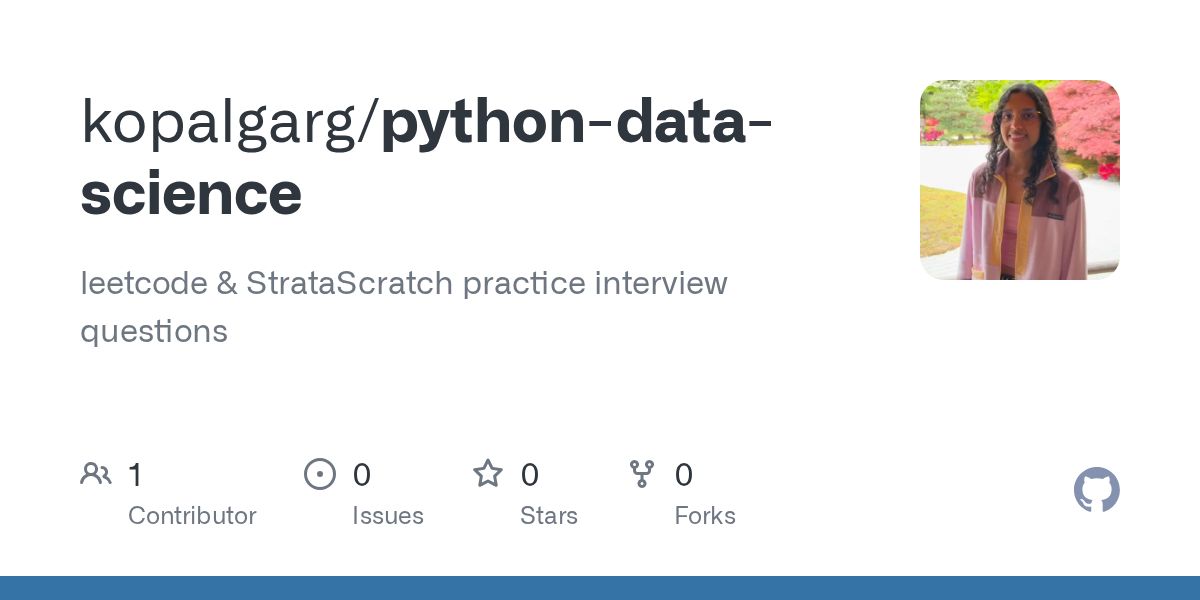Select the Forks label
This screenshot has height=600, width=1200.
click(x=705, y=516)
